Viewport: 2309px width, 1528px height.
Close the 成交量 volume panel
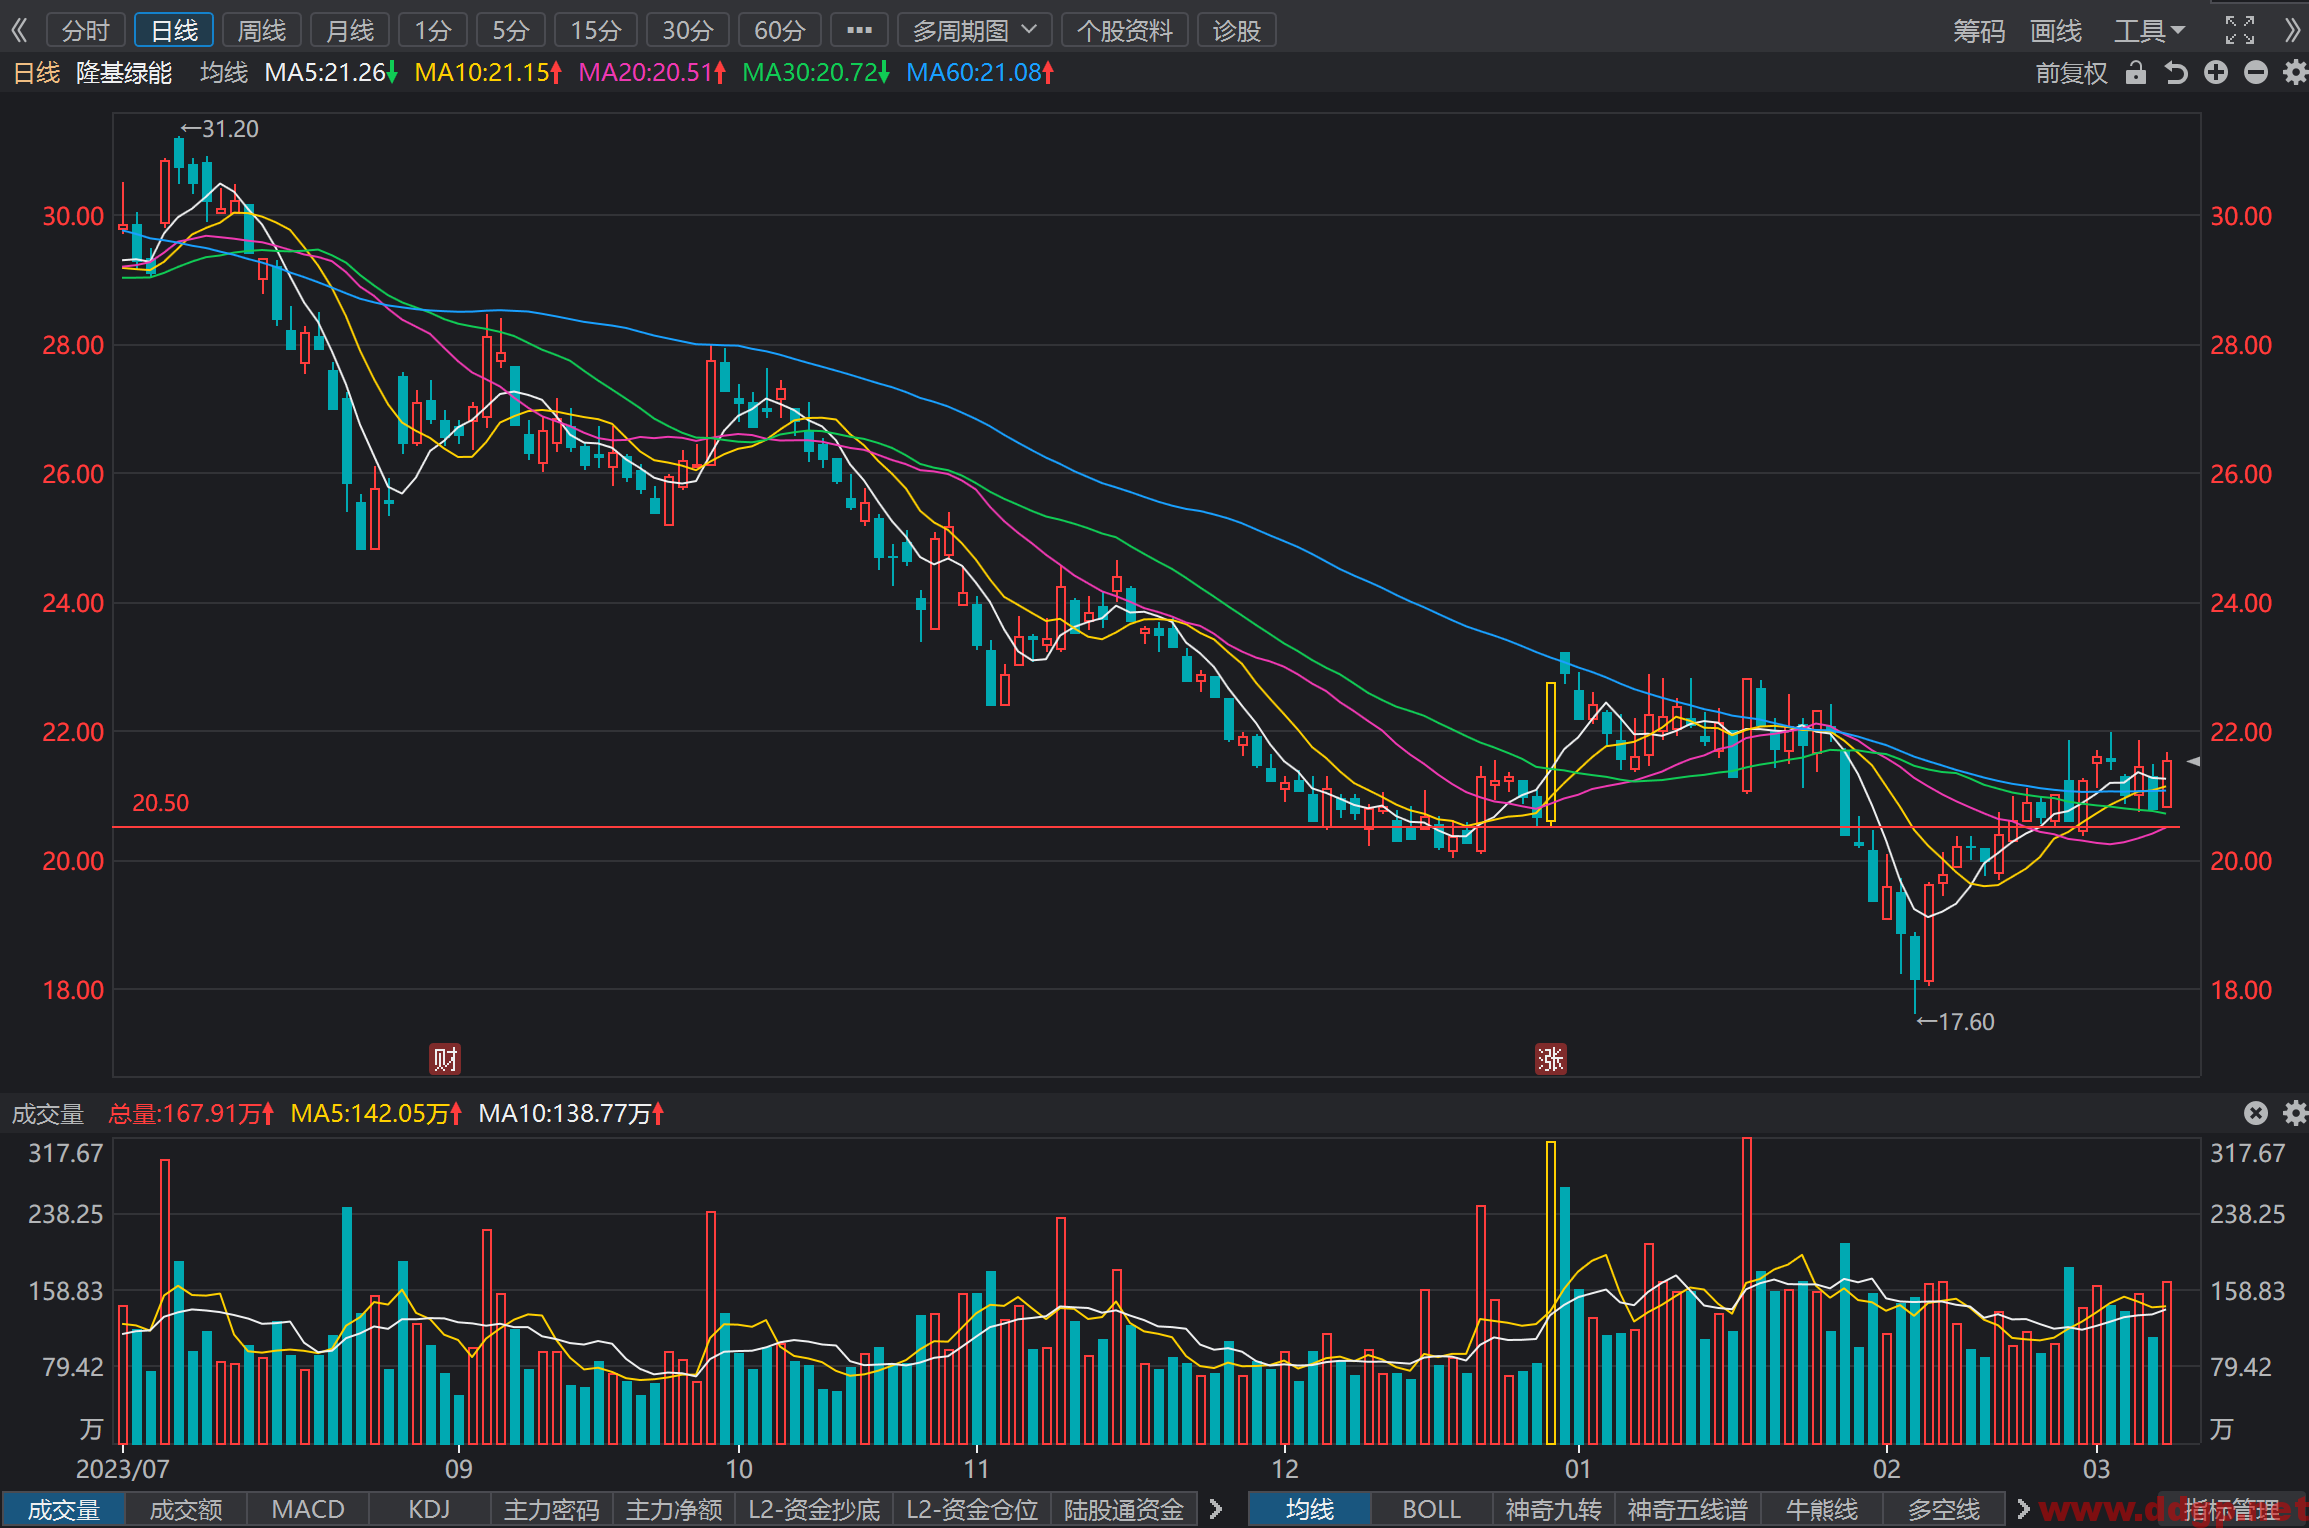tap(2256, 1113)
